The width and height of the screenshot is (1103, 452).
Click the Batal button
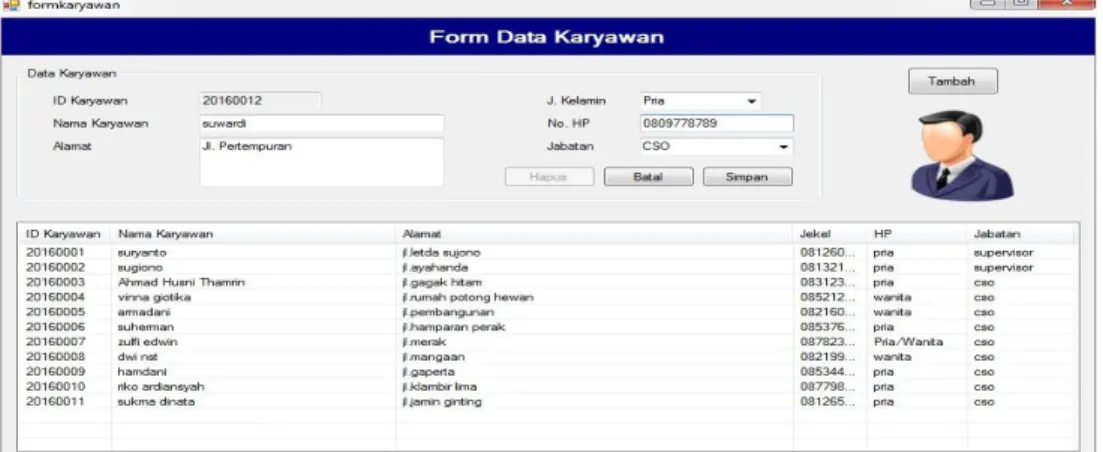[648, 177]
